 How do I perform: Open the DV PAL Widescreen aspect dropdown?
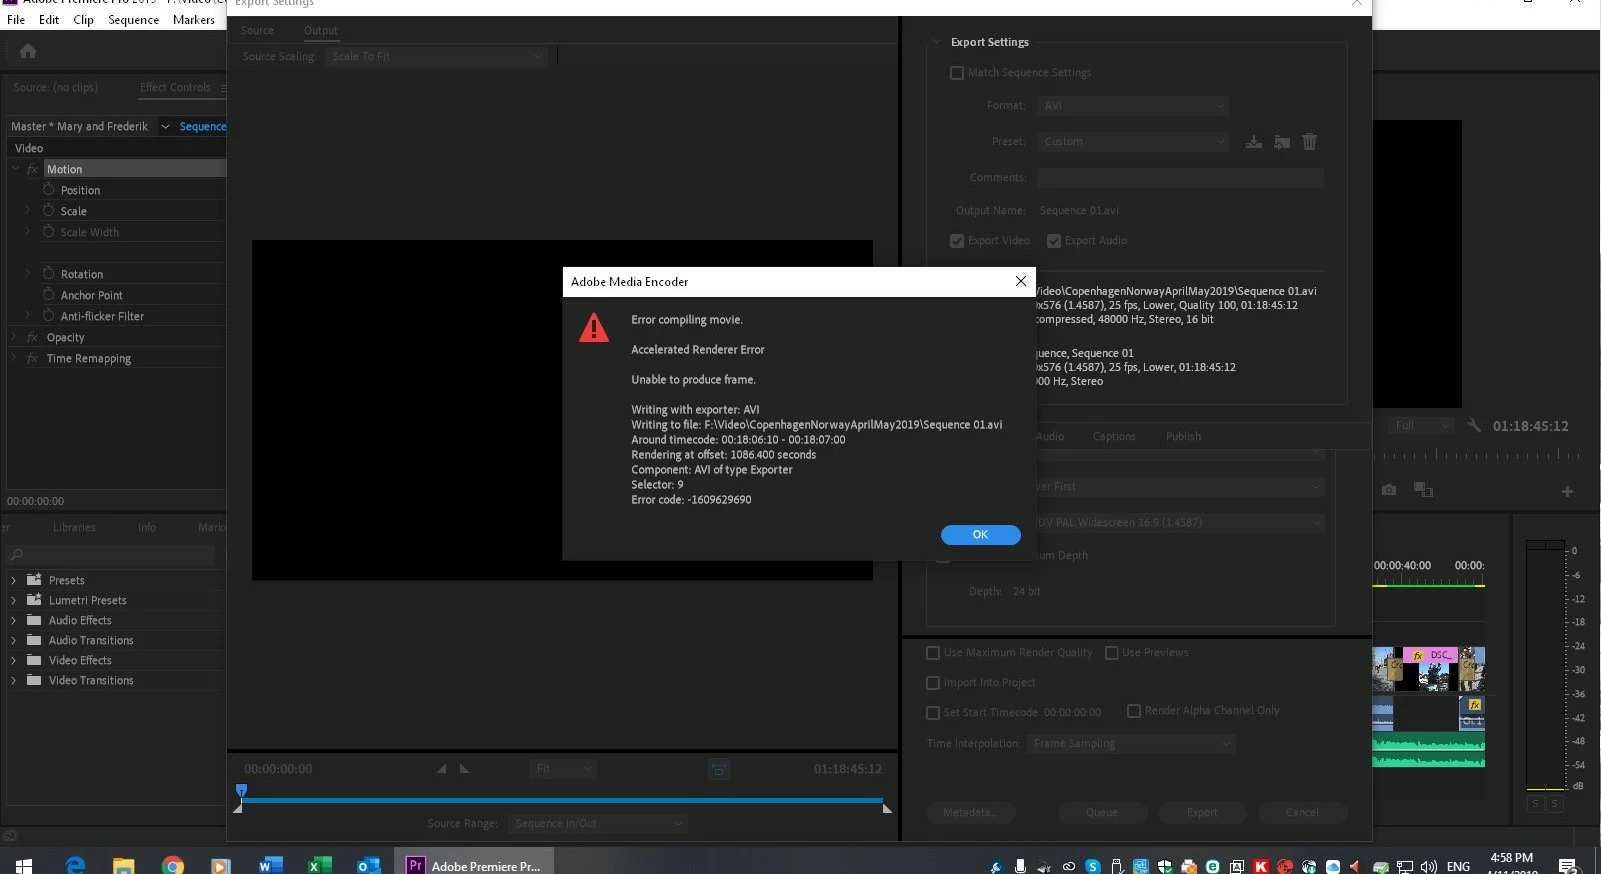point(1180,522)
